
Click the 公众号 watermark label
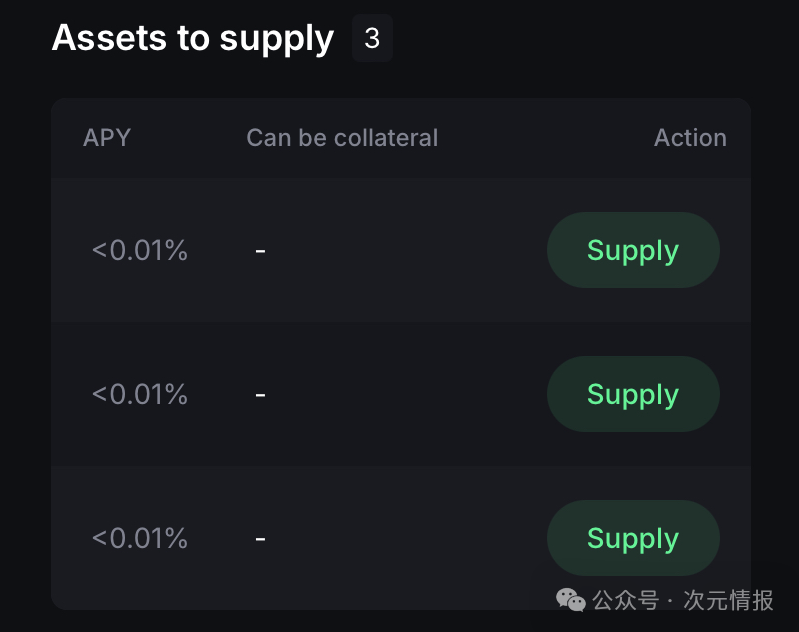pyautogui.click(x=626, y=600)
